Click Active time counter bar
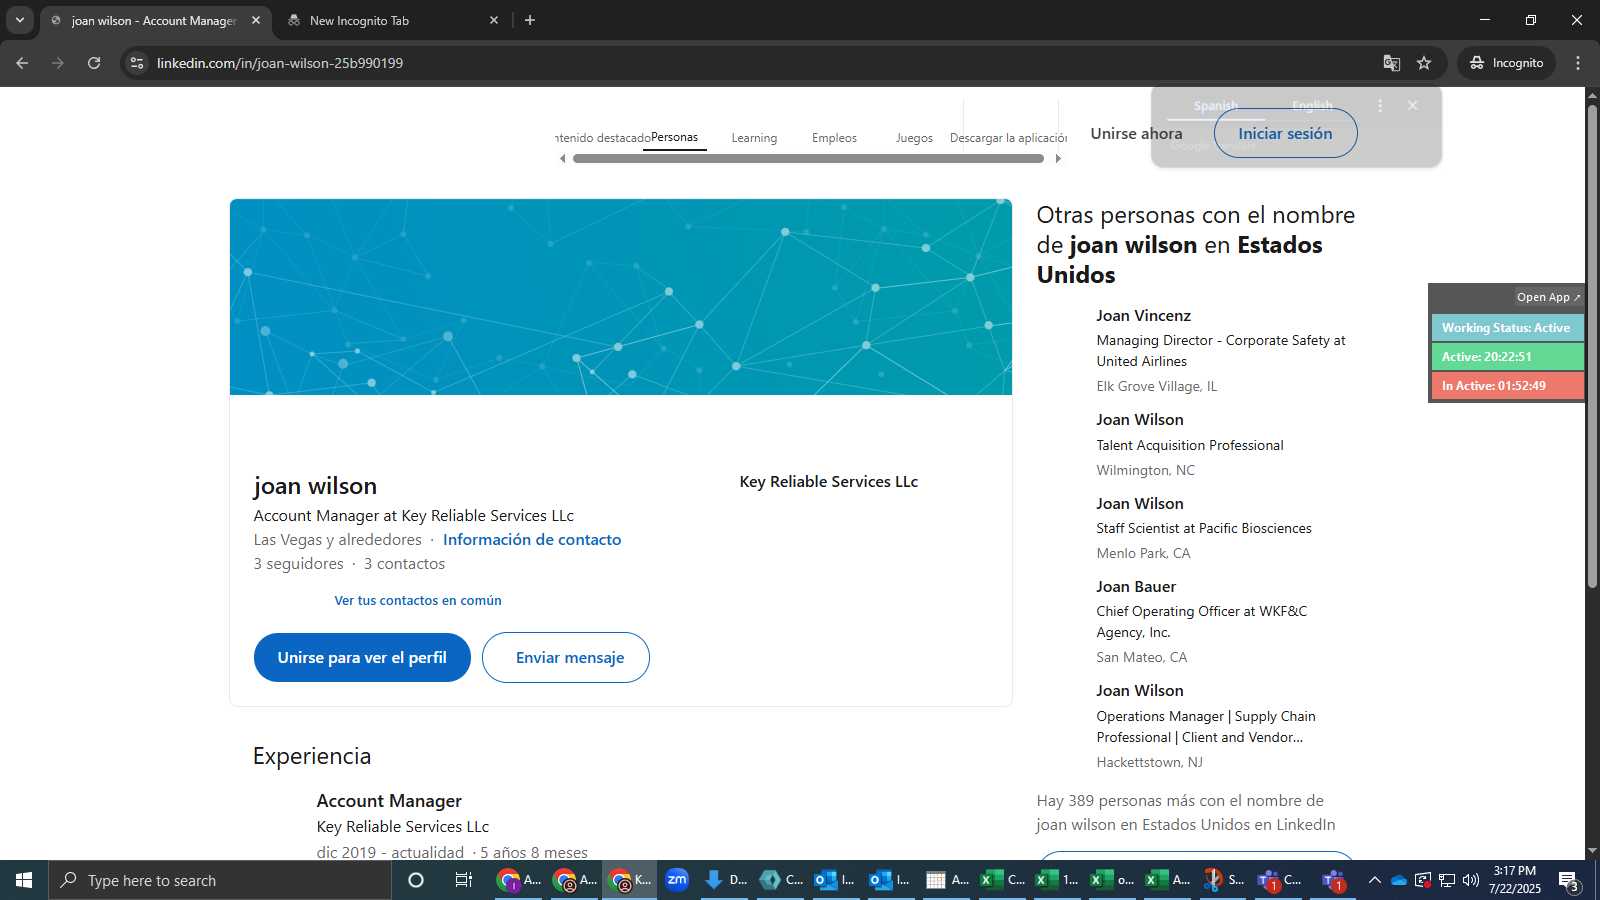Viewport: 1600px width, 900px height. (1507, 357)
